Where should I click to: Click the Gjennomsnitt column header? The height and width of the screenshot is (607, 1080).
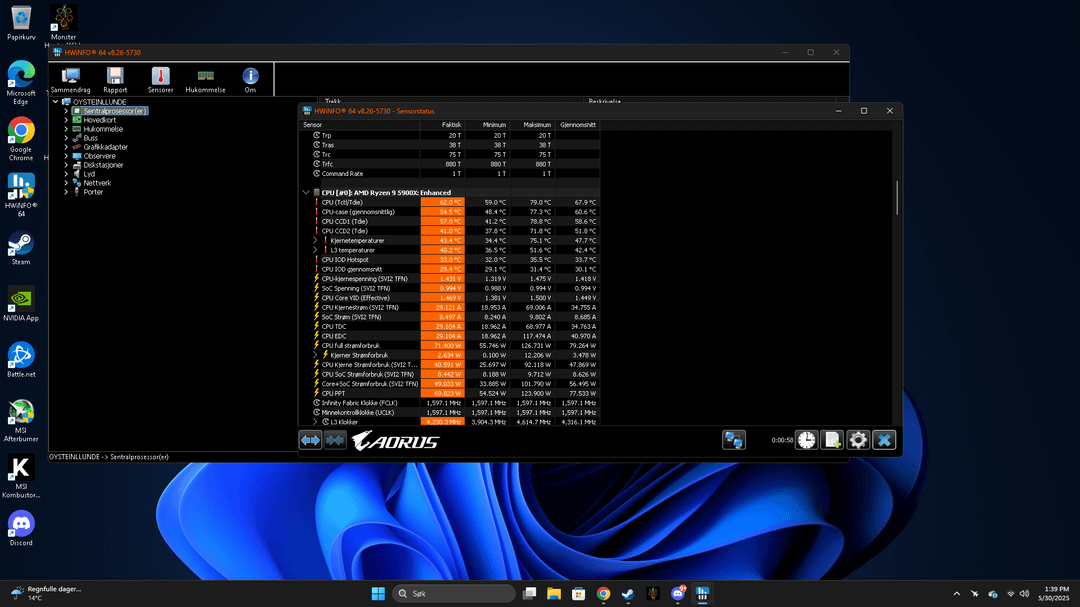[577, 125]
